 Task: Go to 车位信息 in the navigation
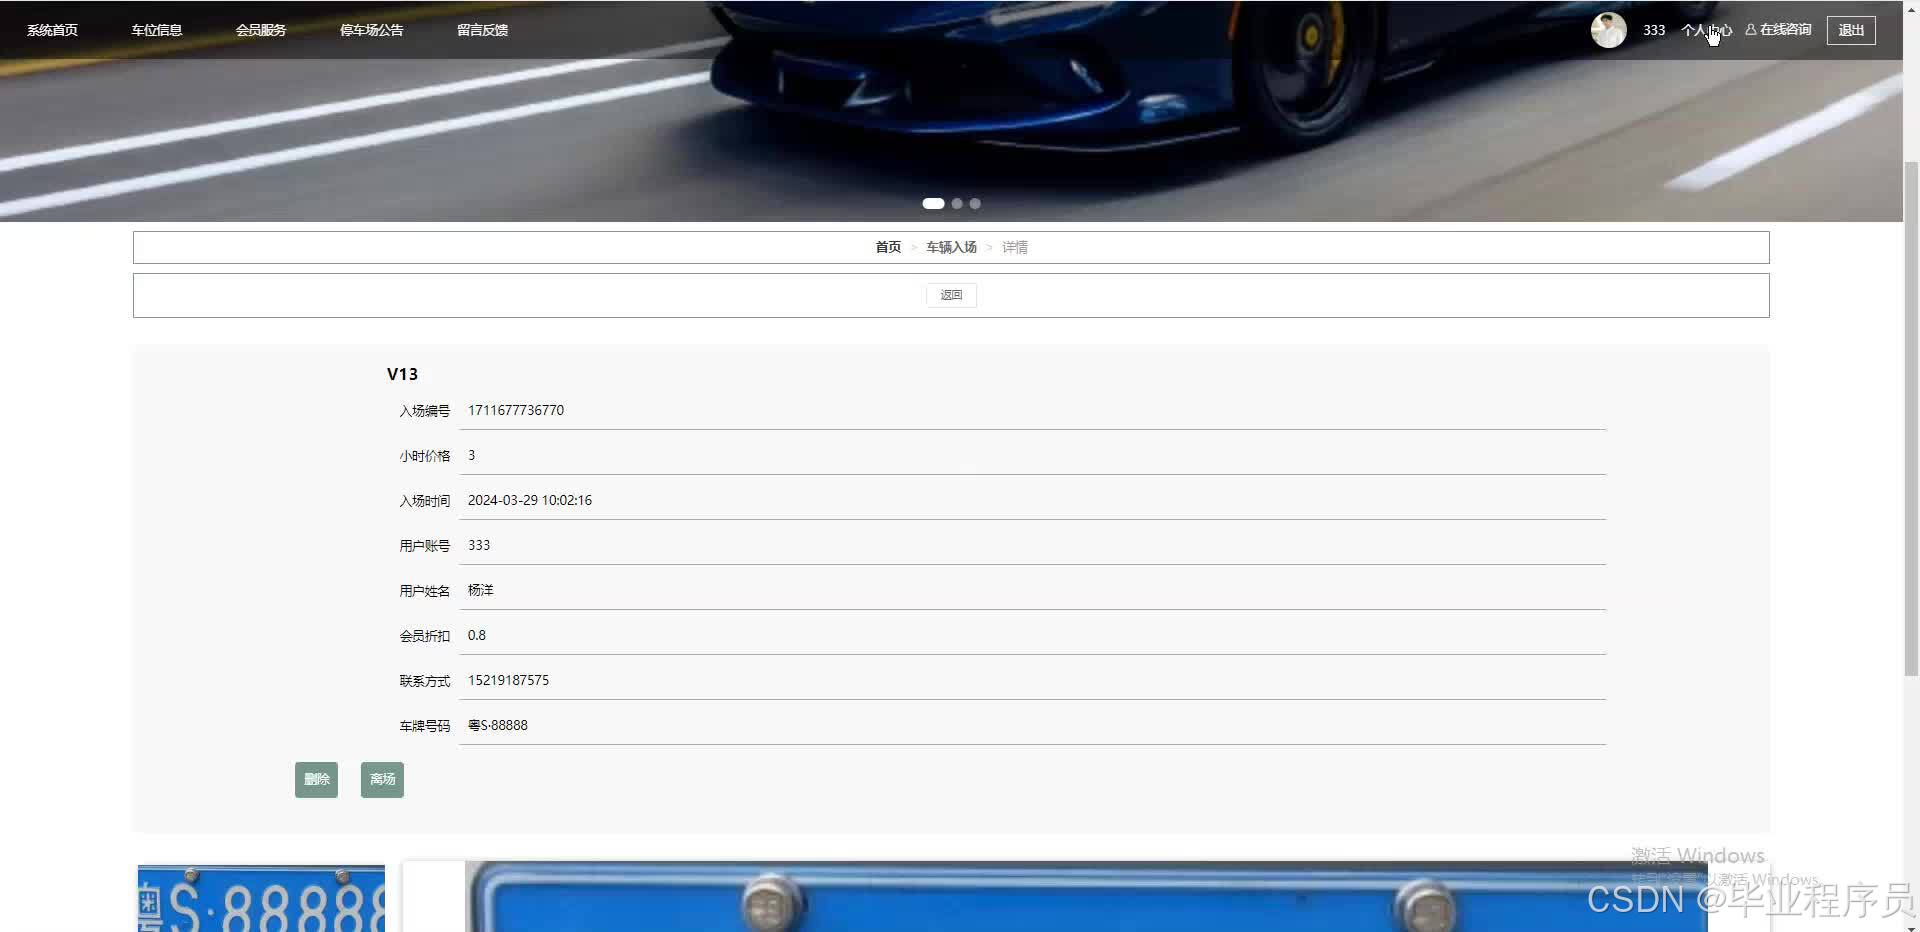[157, 30]
